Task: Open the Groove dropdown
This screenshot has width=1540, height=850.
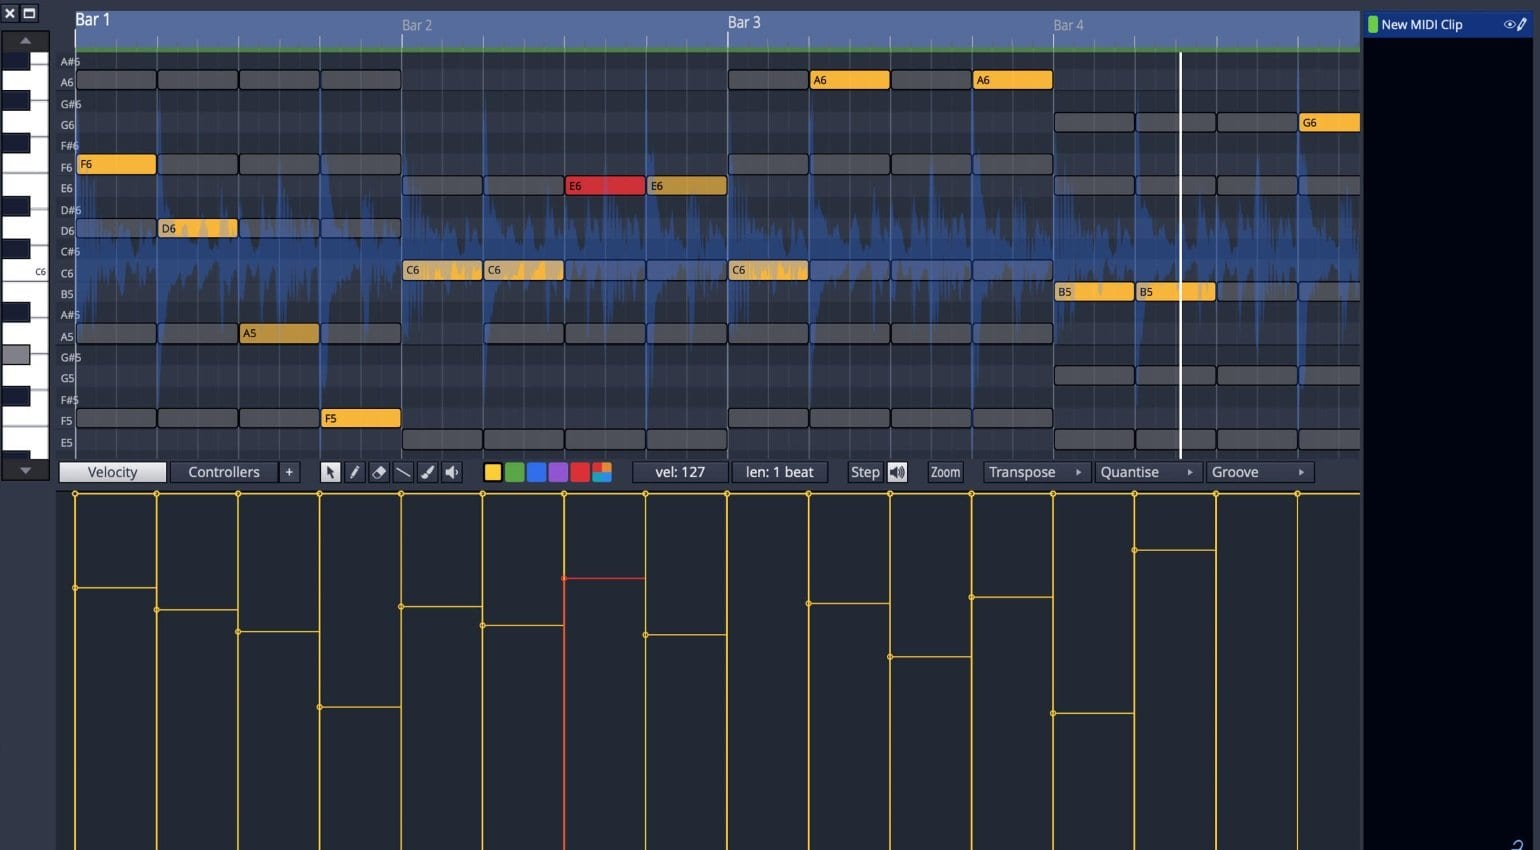Action: (x=1258, y=472)
